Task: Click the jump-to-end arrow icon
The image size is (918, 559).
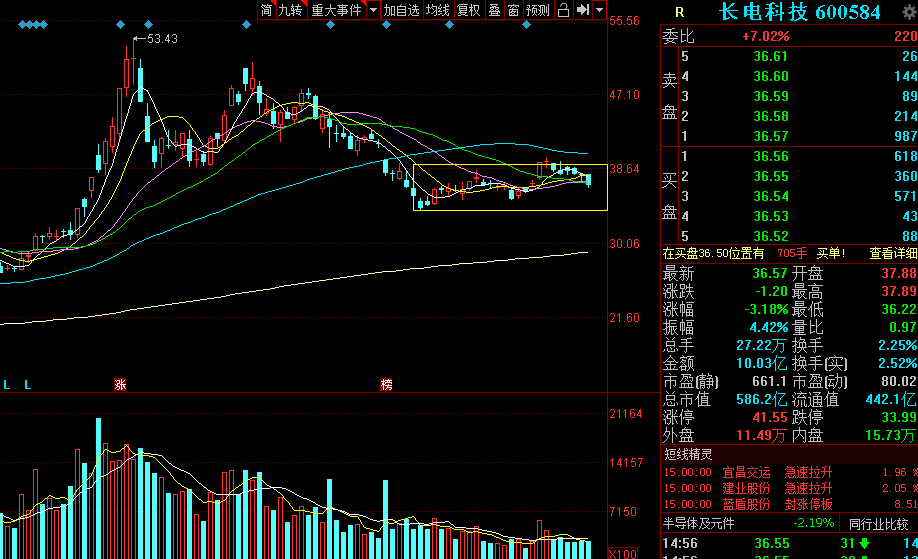Action: (x=583, y=10)
